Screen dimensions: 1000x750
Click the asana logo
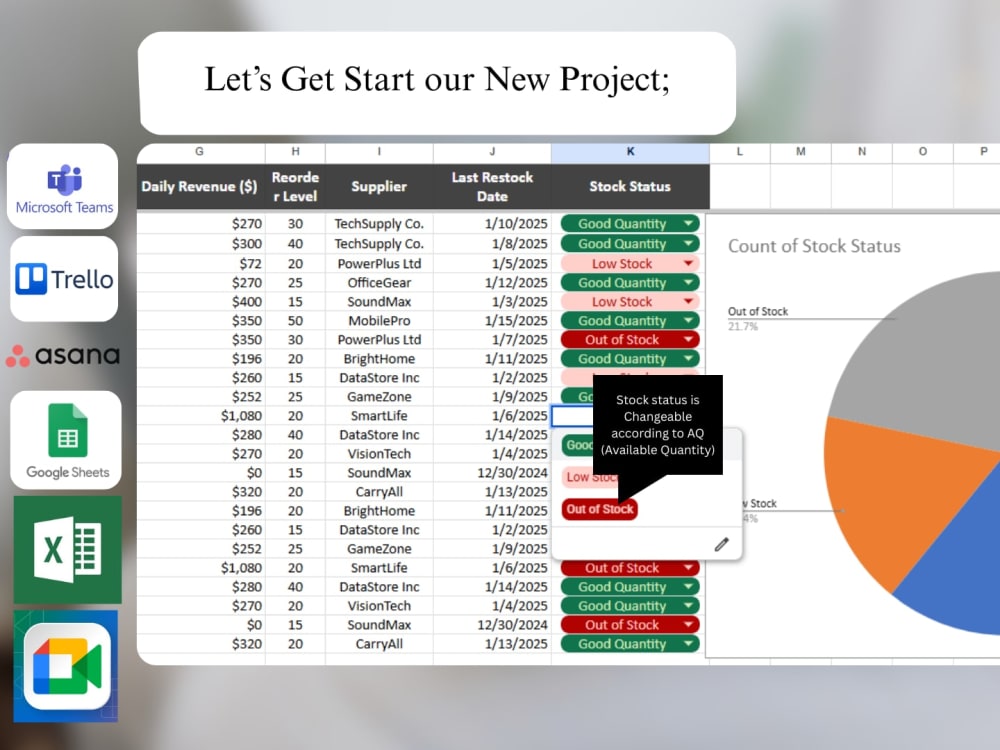pos(62,355)
